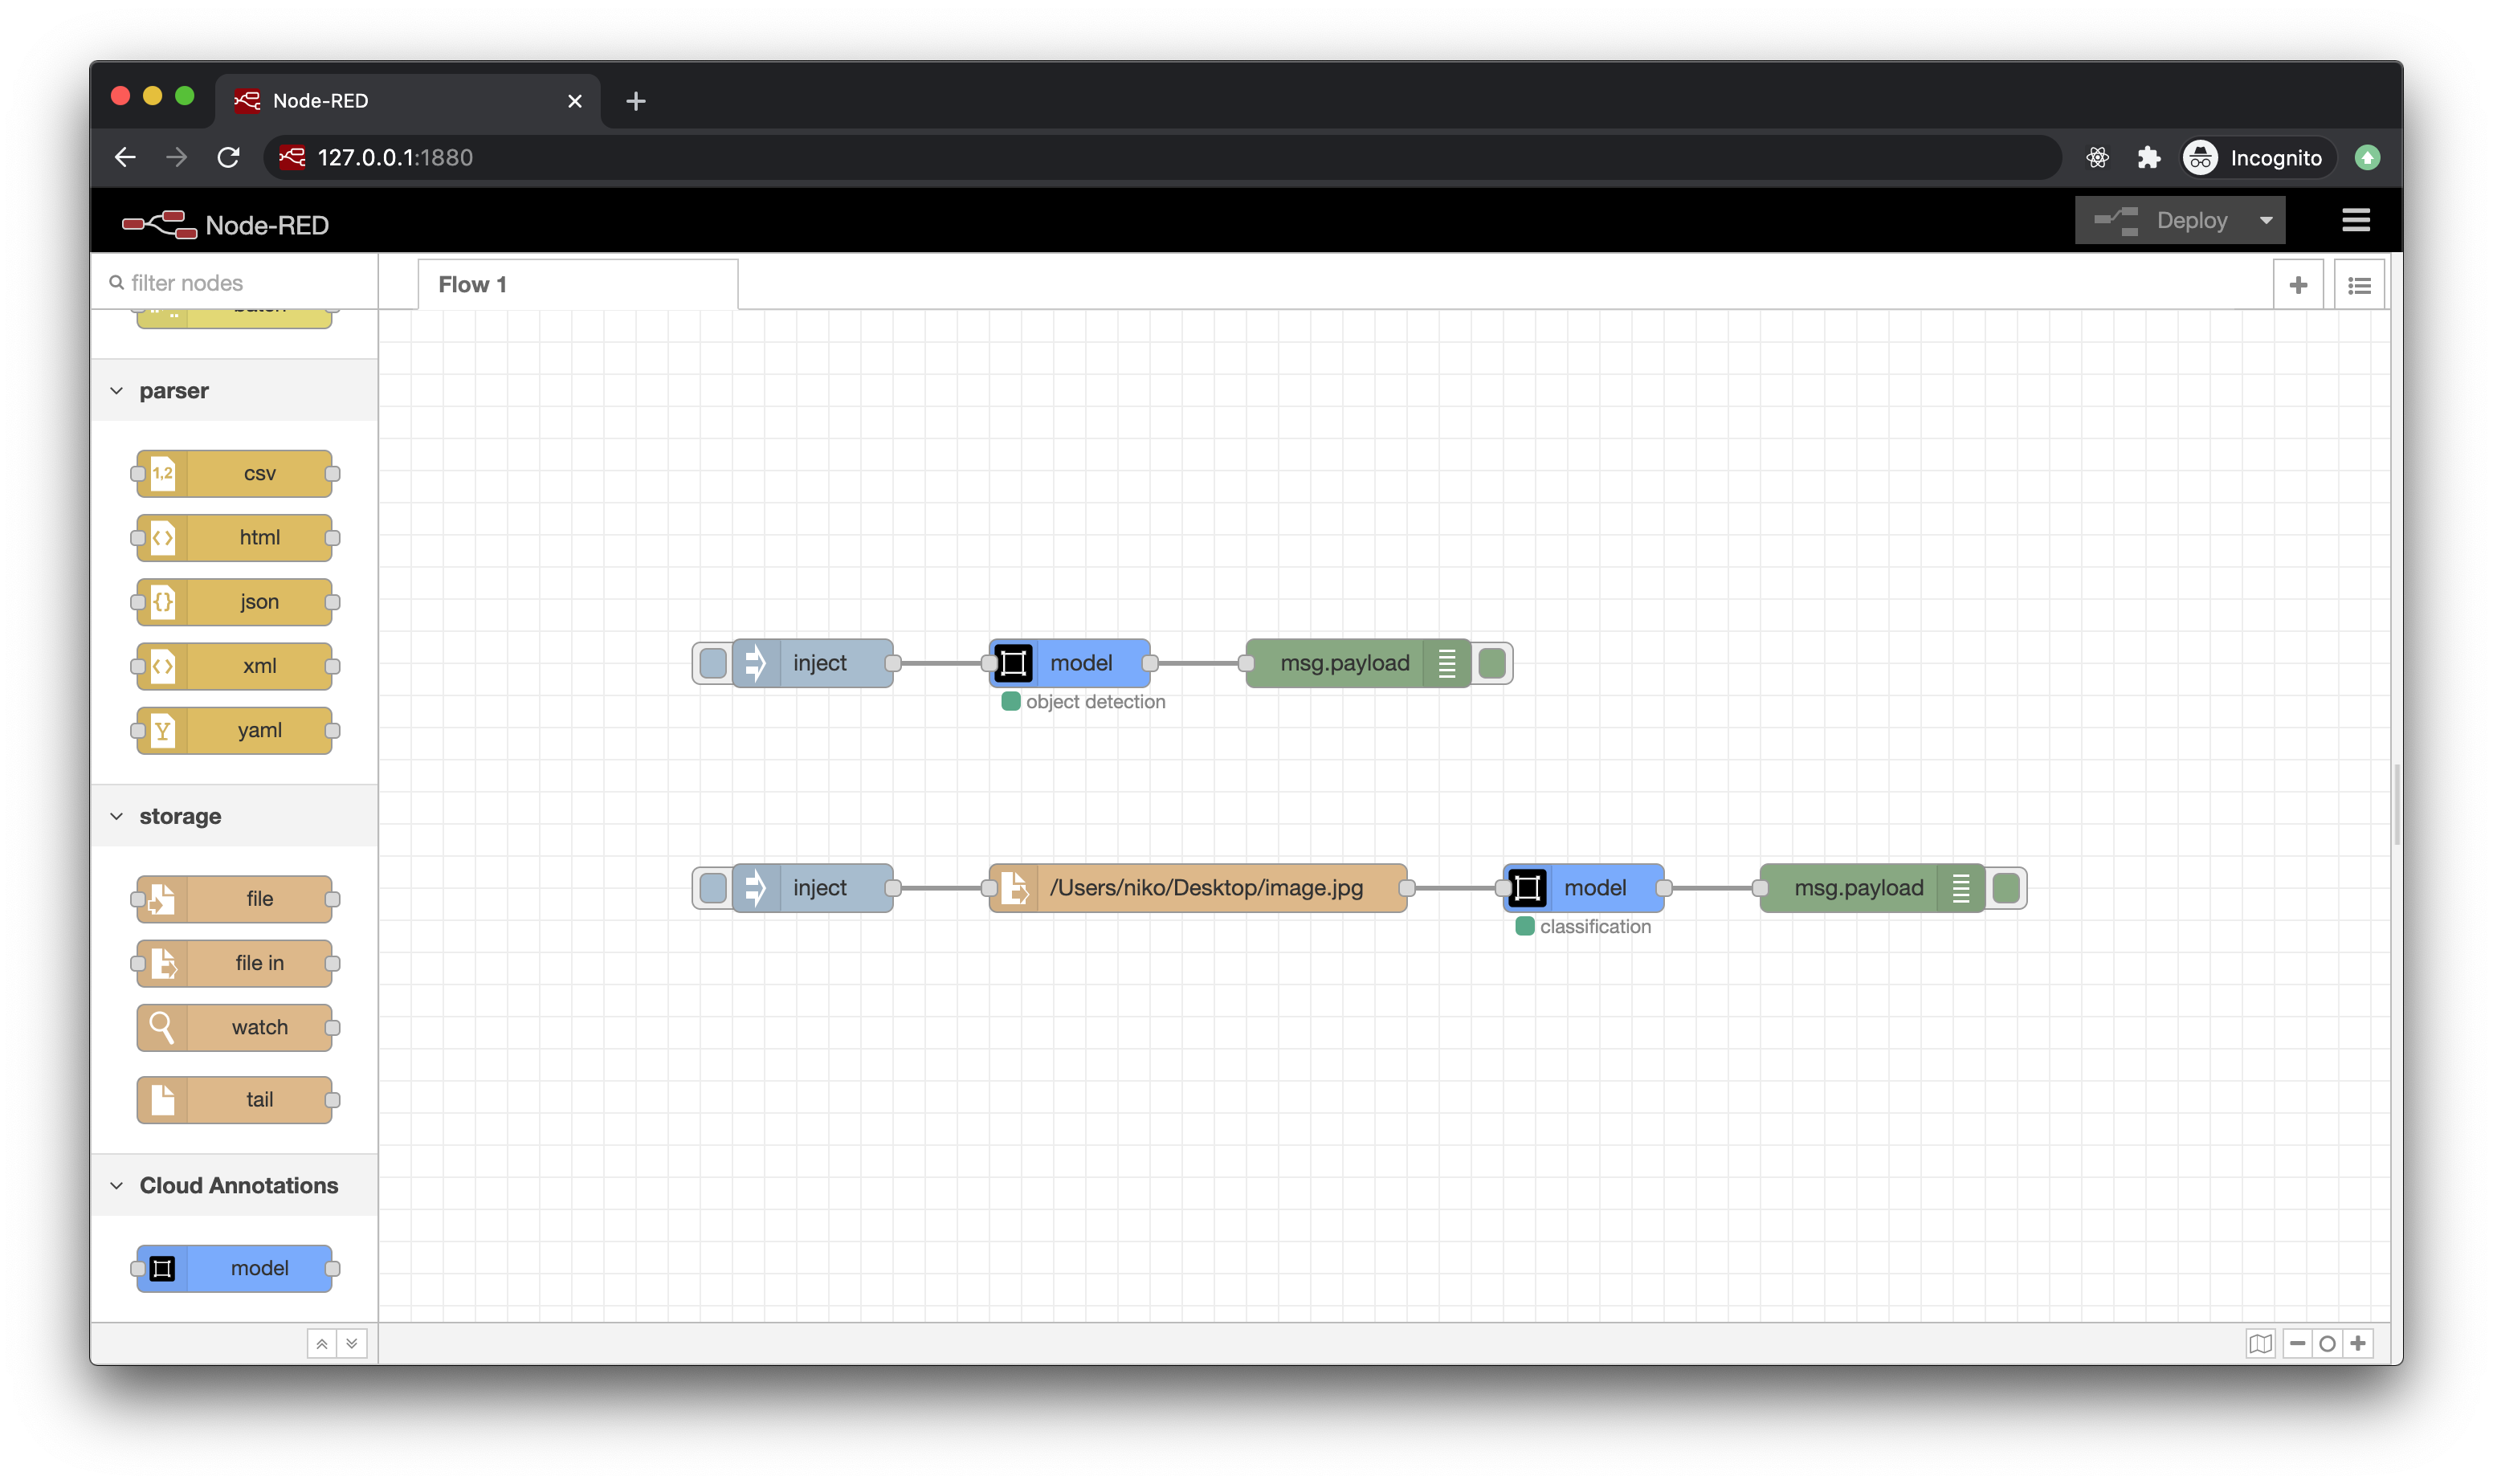Open a new browser tab
The width and height of the screenshot is (2493, 1484).
[635, 101]
